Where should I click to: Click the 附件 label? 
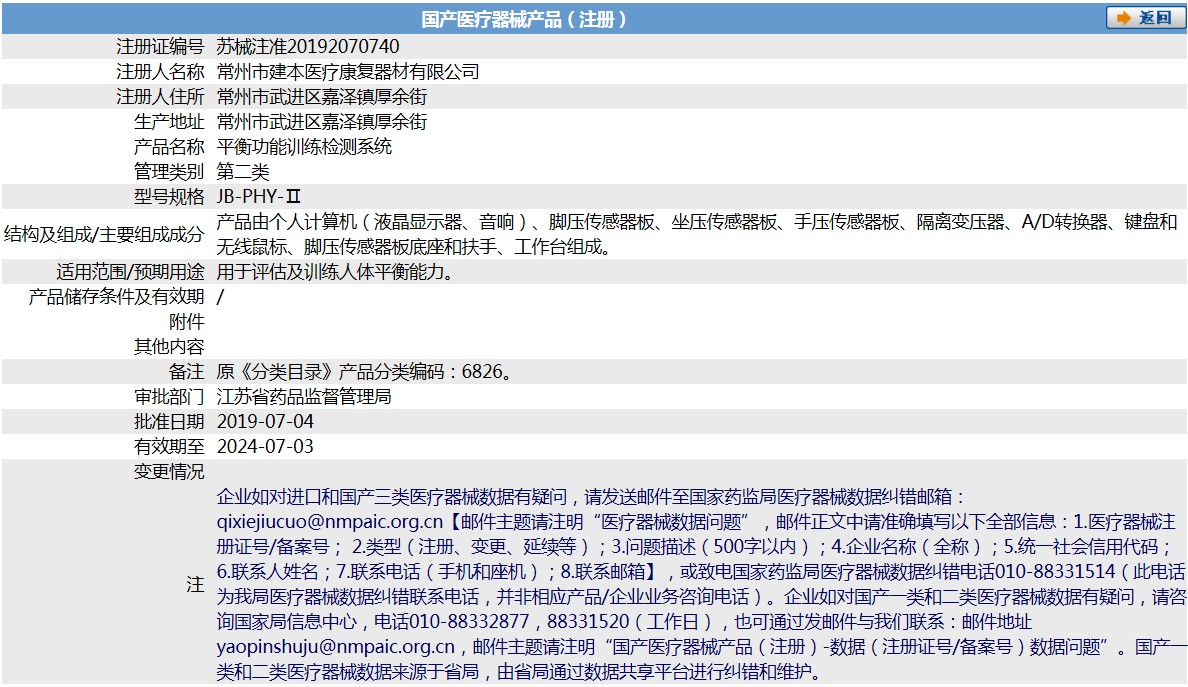186,321
